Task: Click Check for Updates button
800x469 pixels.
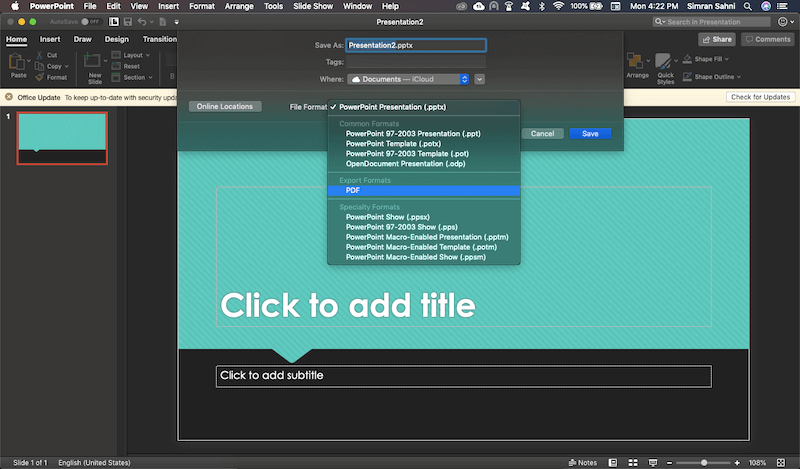Action: pos(760,97)
